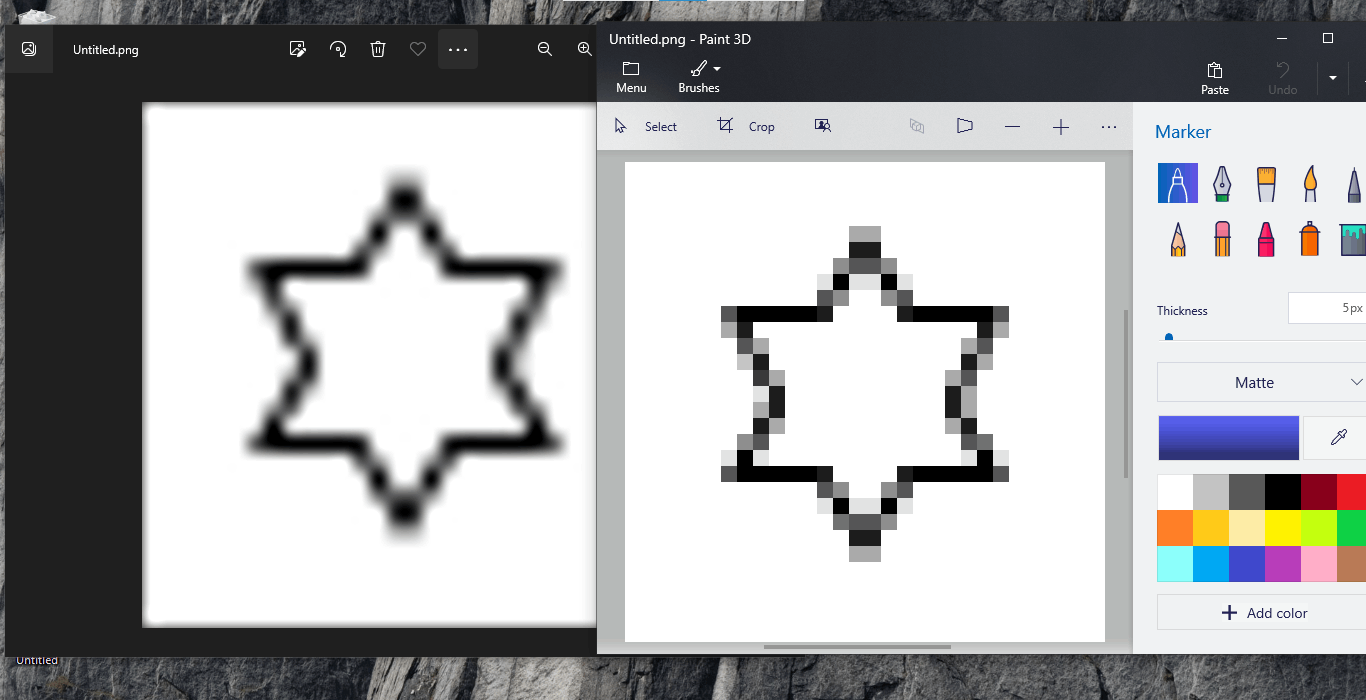This screenshot has width=1366, height=700.
Task: Activate the Select tool
Action: [x=646, y=126]
